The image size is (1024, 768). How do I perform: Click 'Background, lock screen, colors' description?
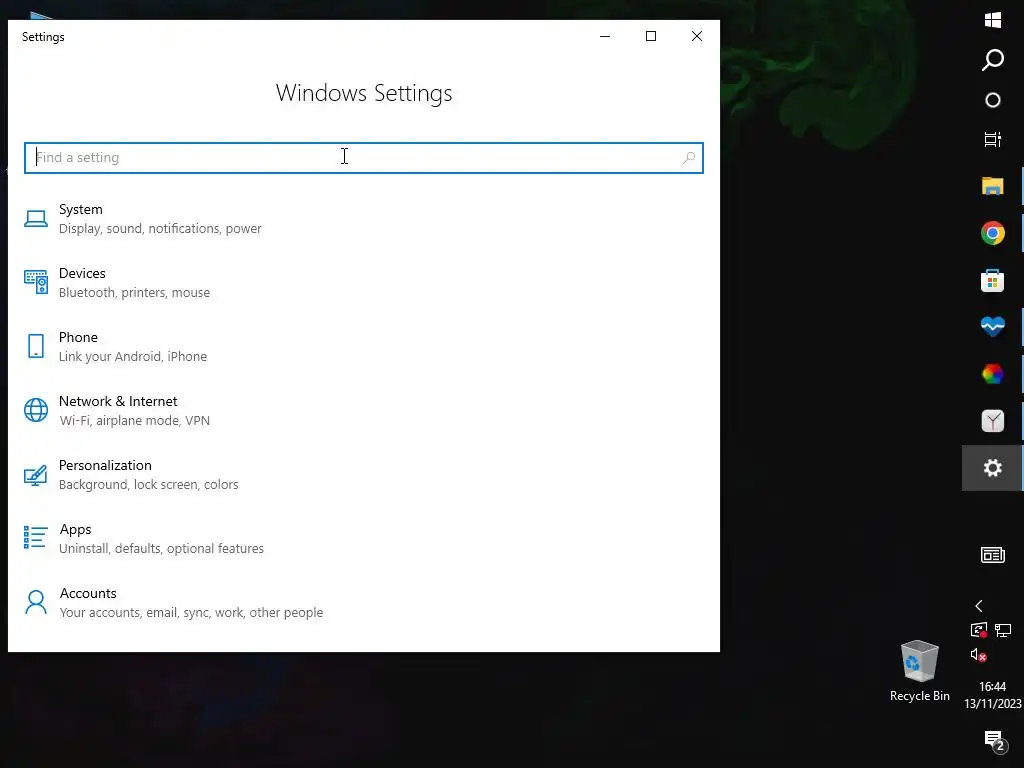148,485
